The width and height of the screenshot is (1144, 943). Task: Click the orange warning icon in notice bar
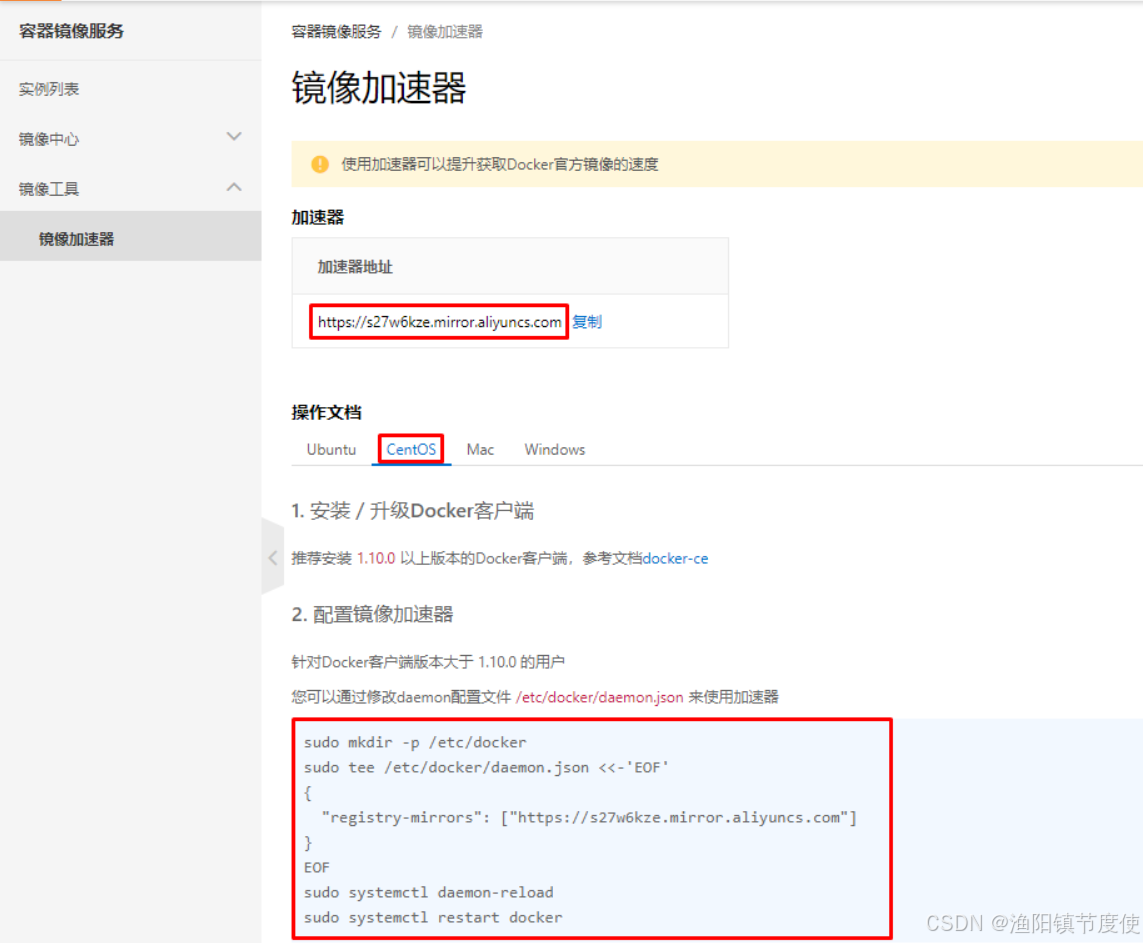[x=318, y=164]
